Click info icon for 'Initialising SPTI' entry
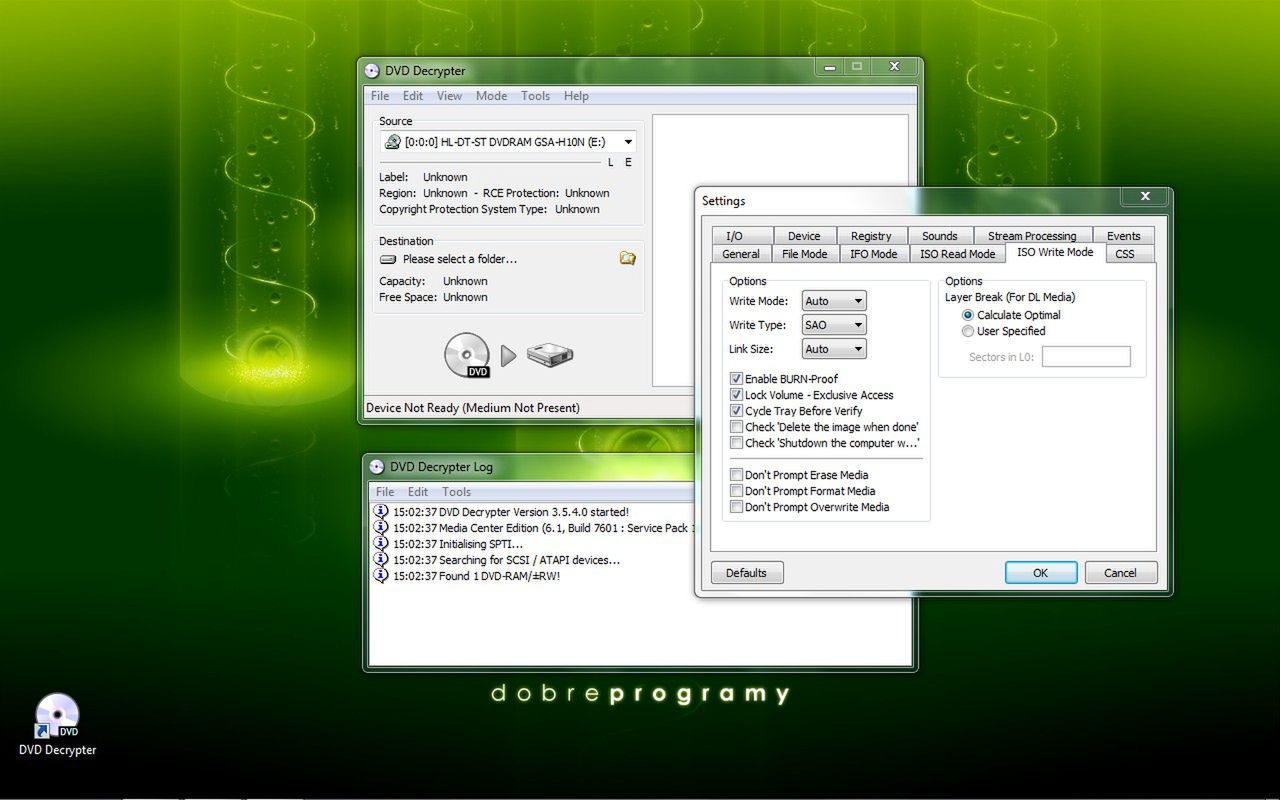Screen dimensions: 1280x800 381,544
